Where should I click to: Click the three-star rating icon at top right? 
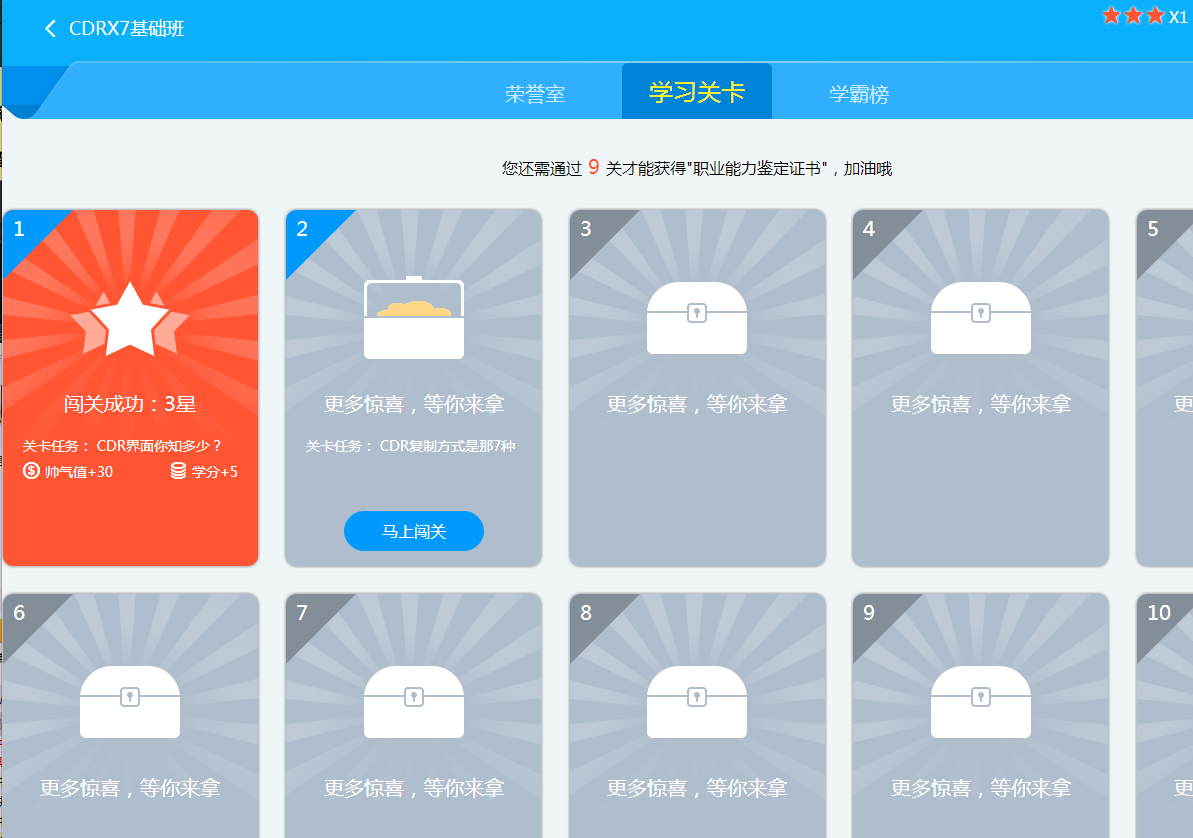pyautogui.click(x=1133, y=16)
